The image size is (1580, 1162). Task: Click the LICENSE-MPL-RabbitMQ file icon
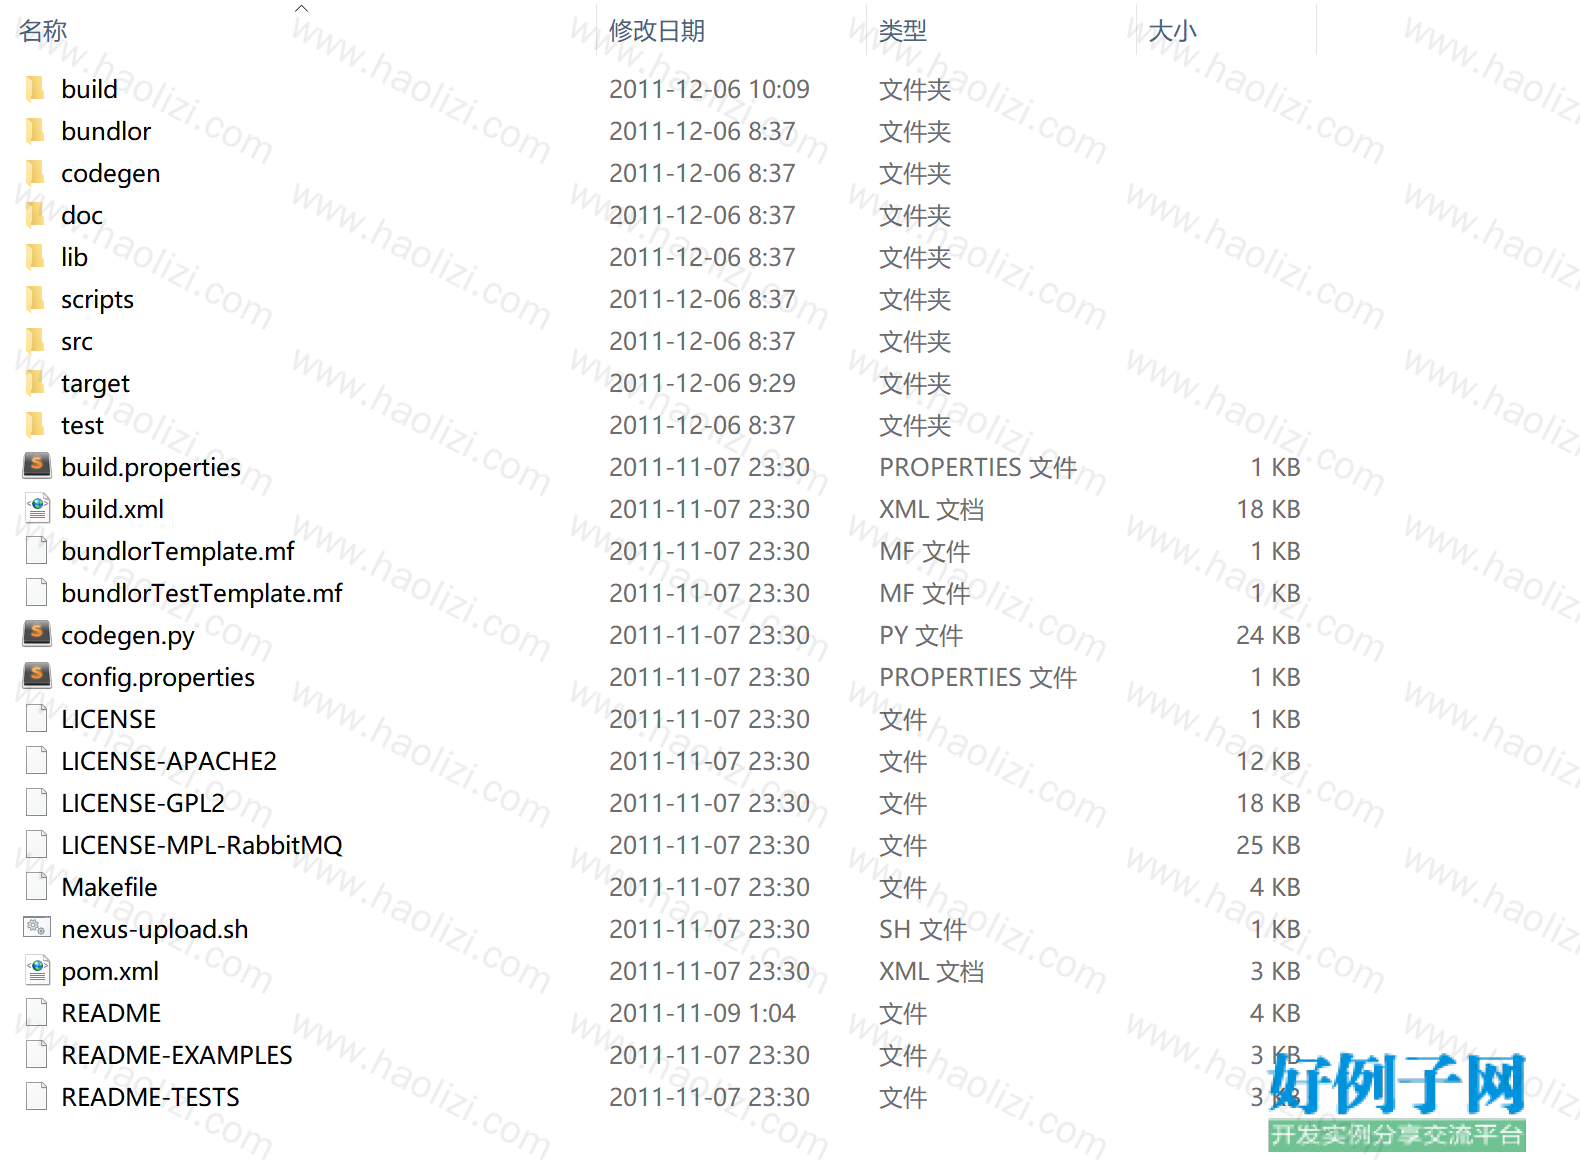(37, 844)
